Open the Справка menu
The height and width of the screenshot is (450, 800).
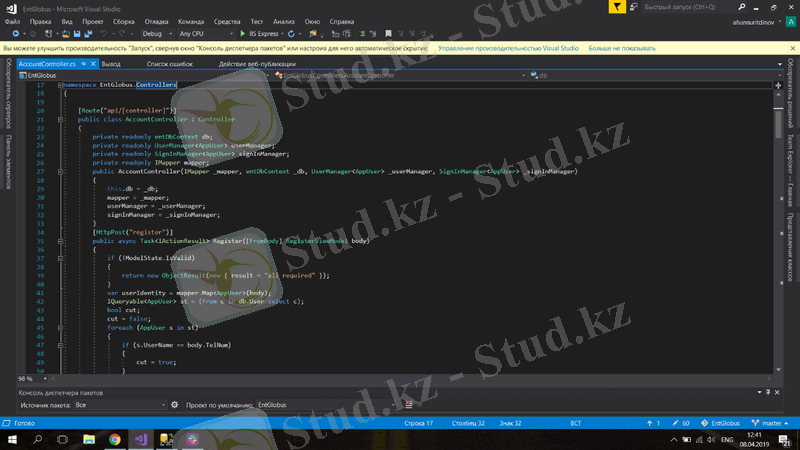(342, 21)
